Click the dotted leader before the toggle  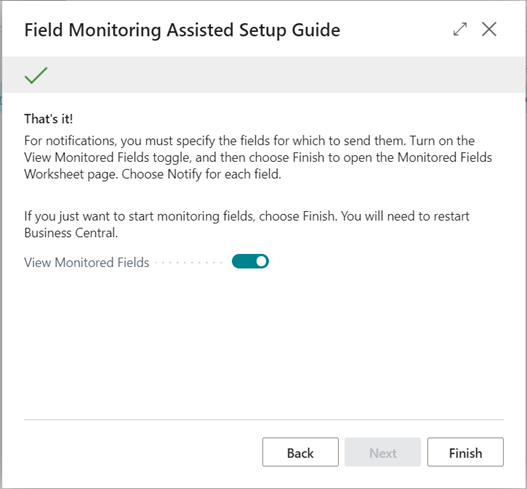(x=189, y=262)
